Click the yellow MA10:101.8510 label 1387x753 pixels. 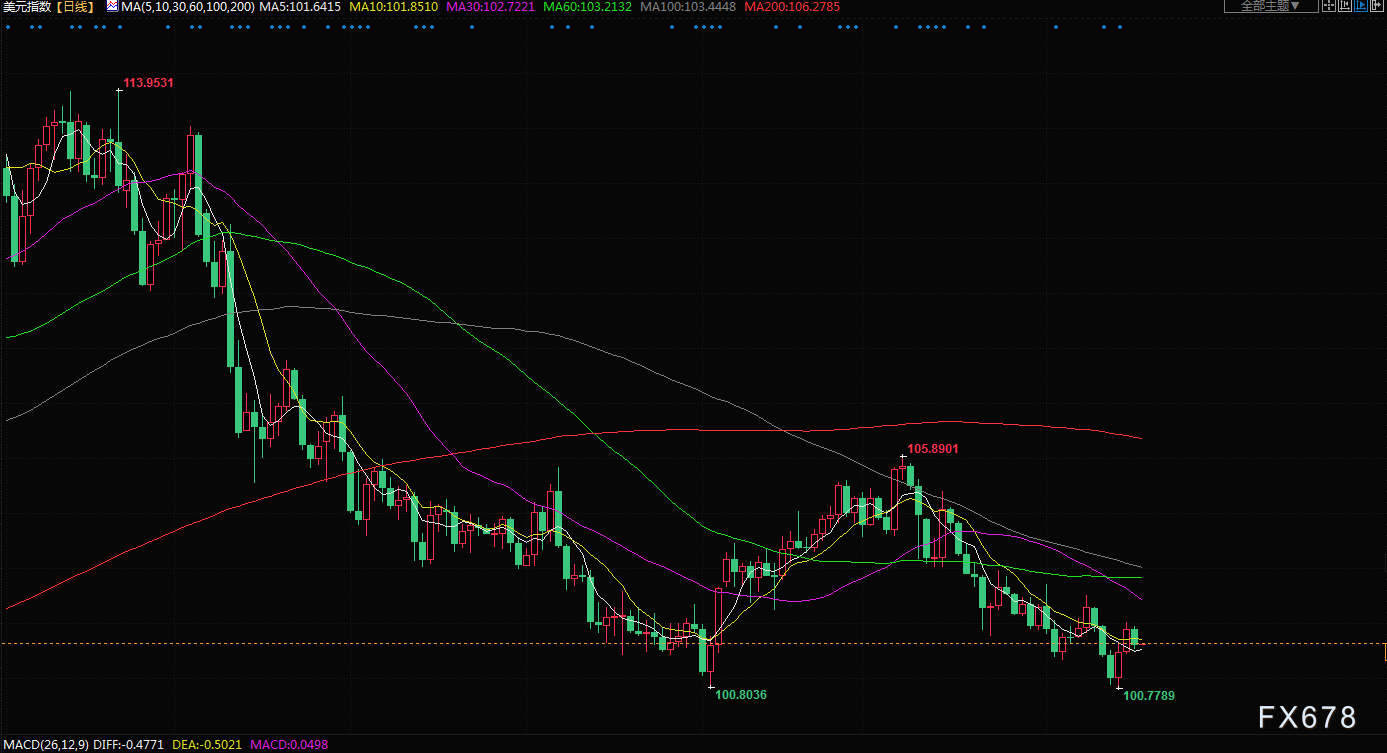(x=393, y=7)
